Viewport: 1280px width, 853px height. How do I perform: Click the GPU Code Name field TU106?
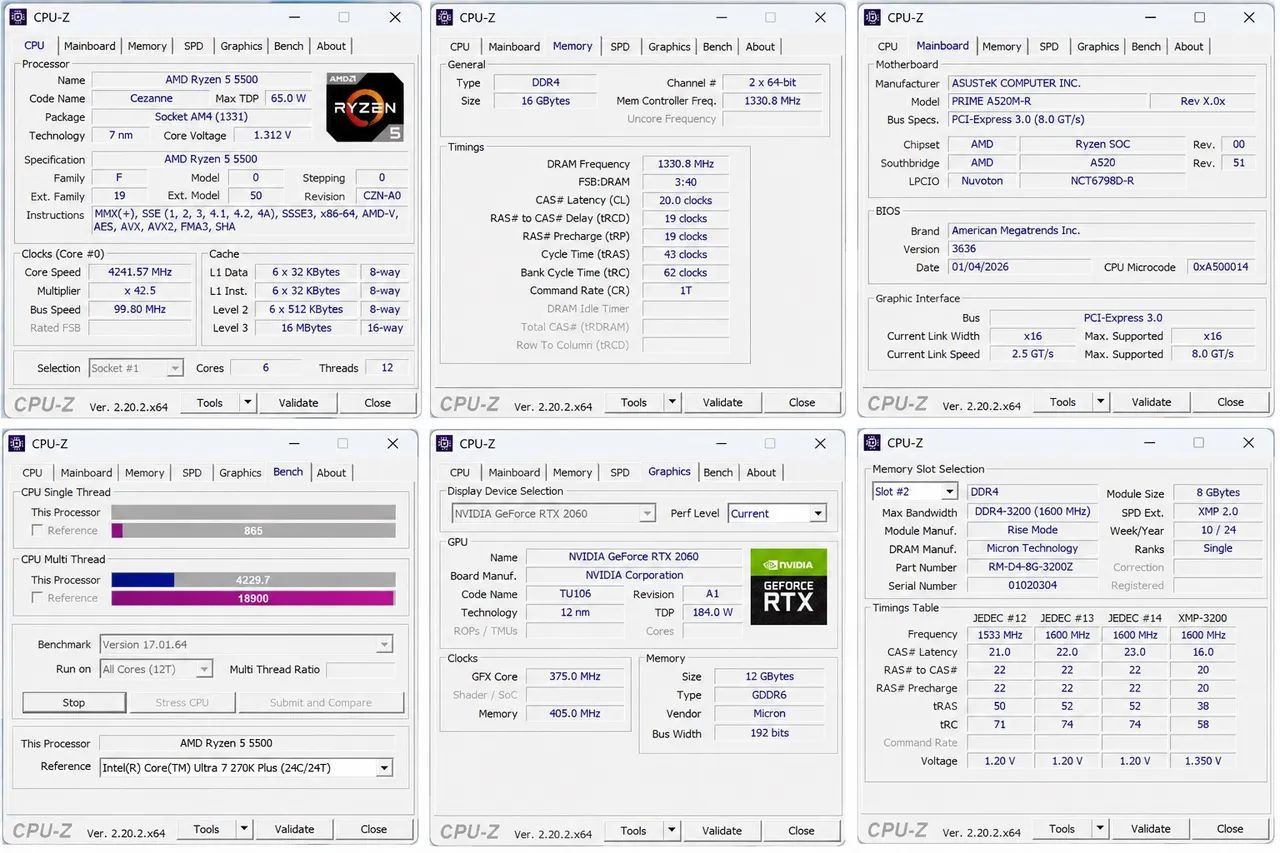pos(575,594)
